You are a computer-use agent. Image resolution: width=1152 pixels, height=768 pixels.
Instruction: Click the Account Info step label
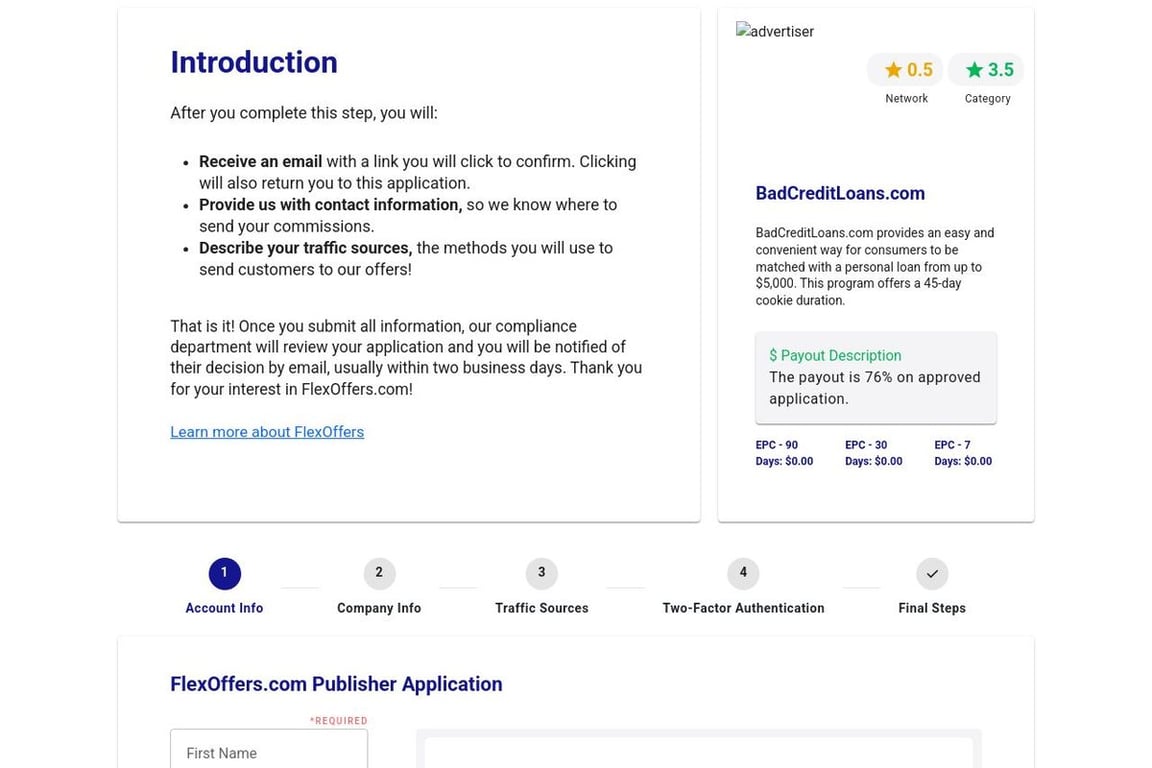[x=224, y=609]
